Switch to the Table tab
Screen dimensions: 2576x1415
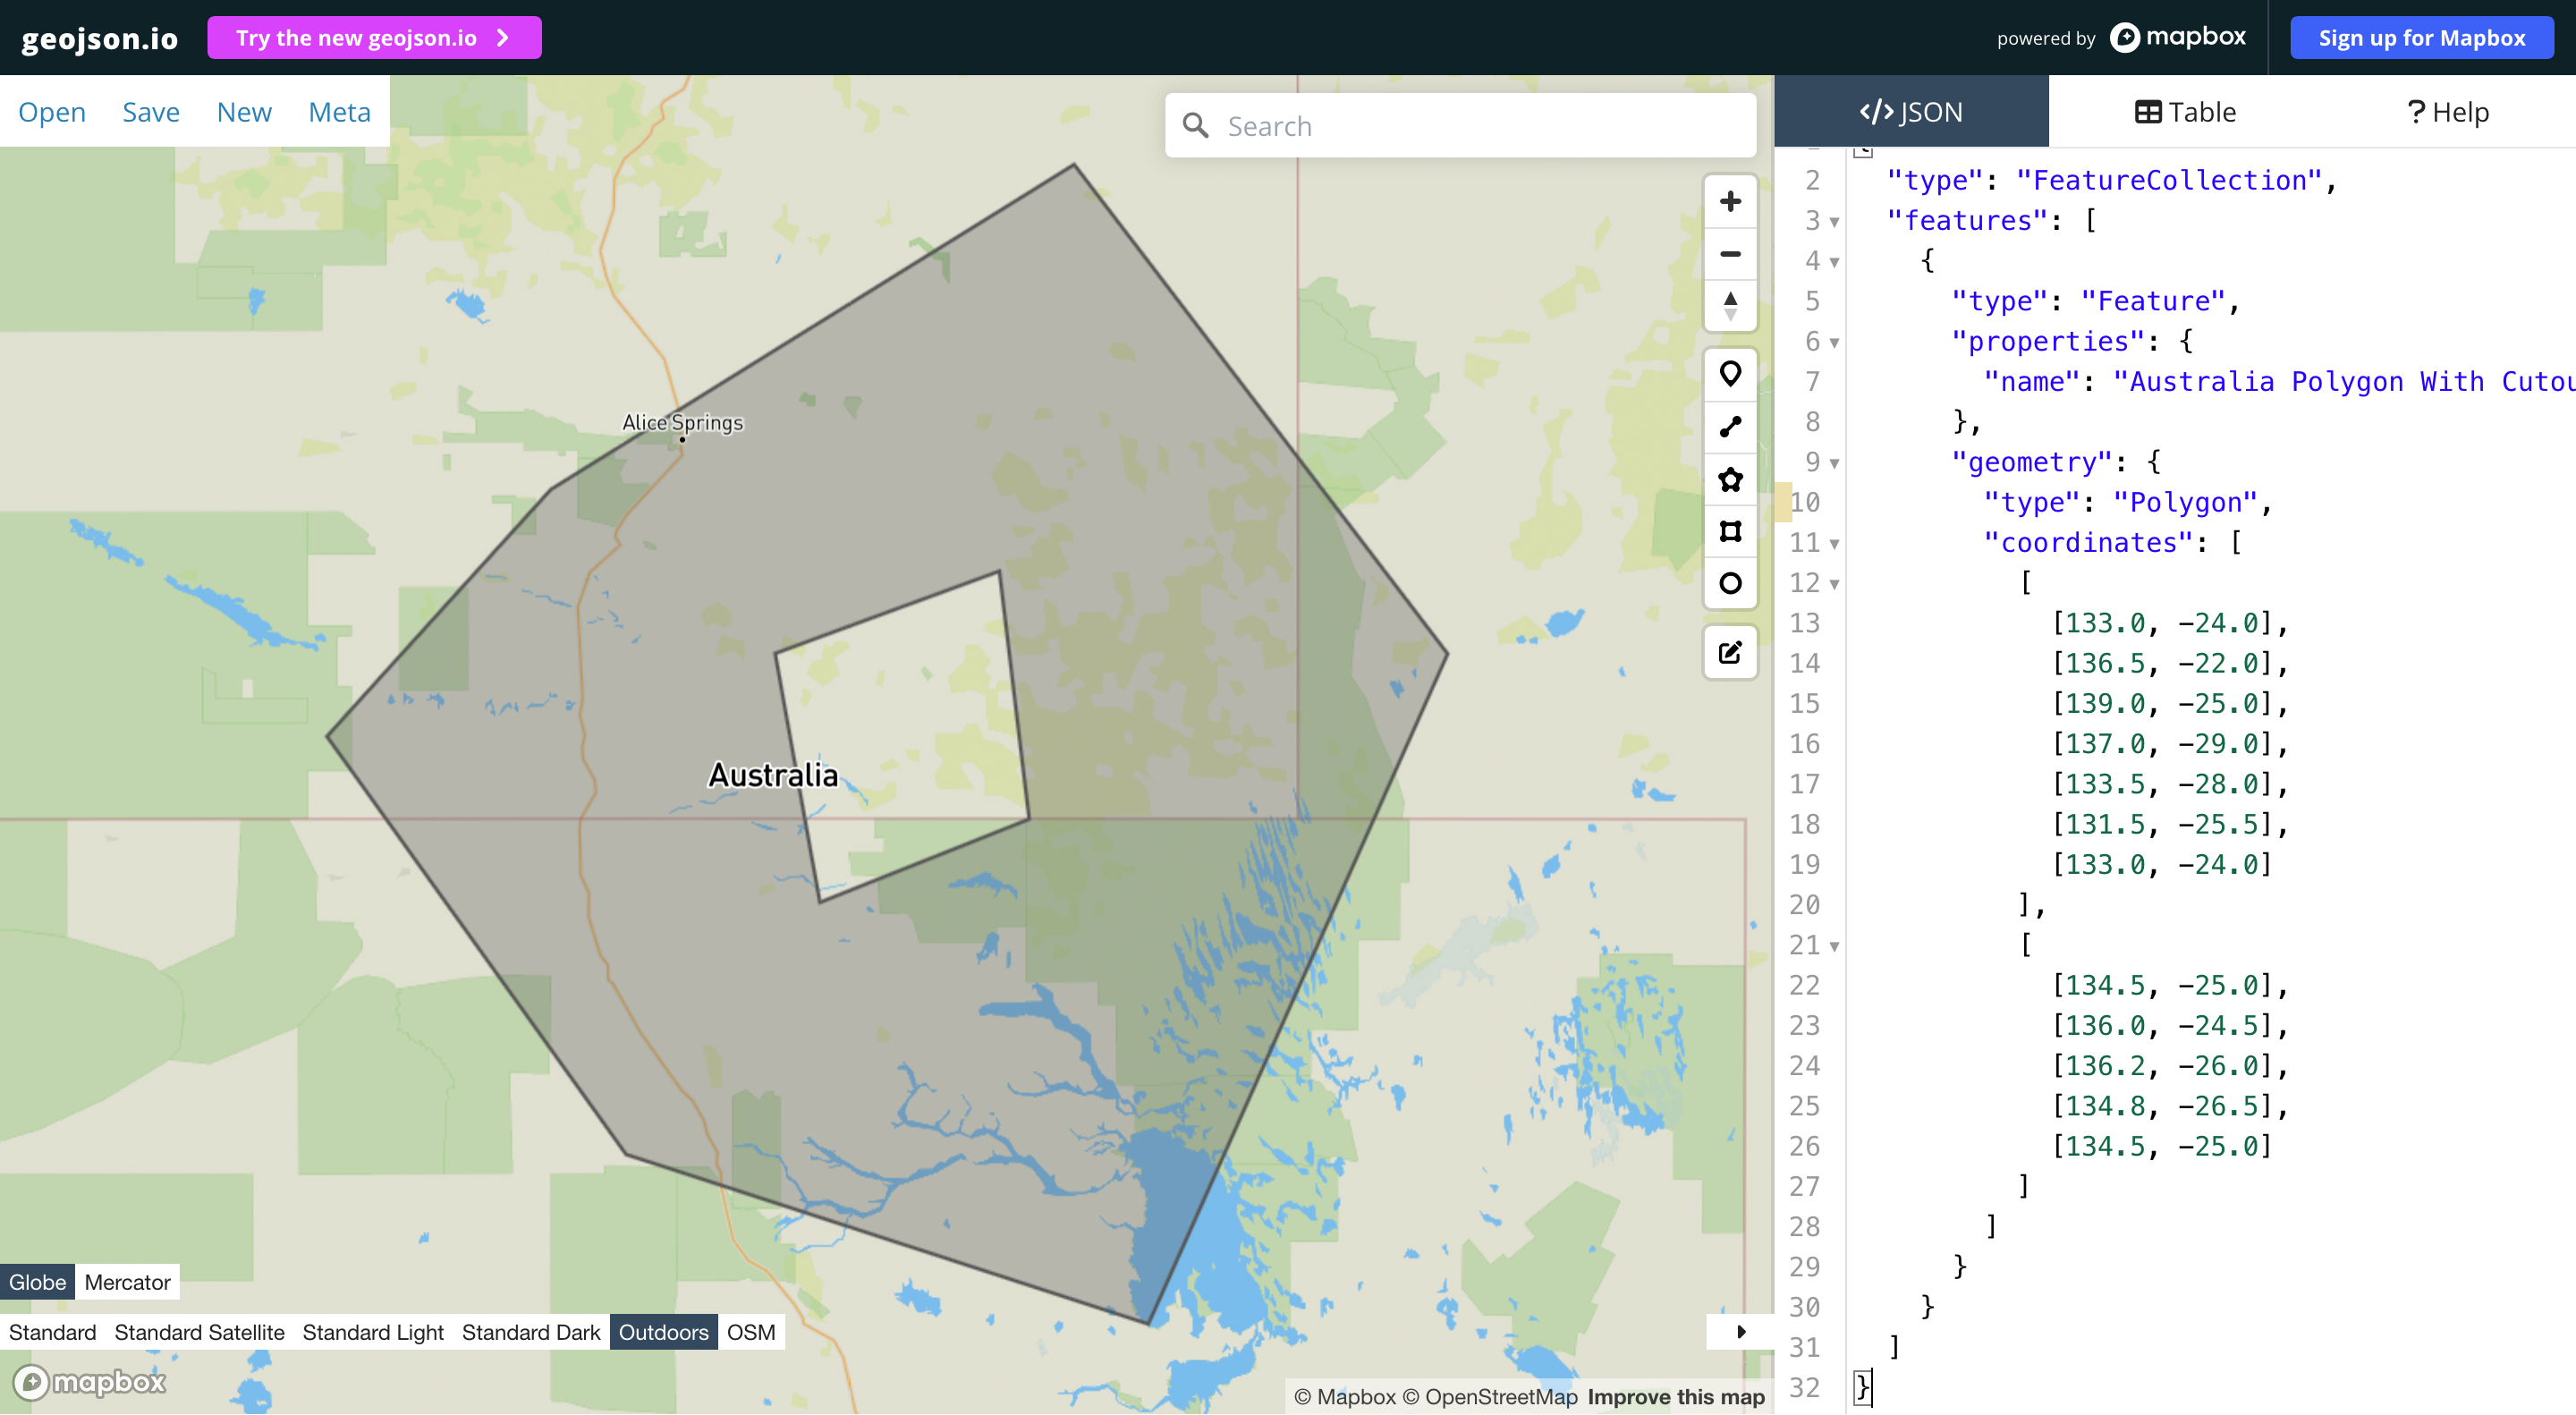[2185, 111]
